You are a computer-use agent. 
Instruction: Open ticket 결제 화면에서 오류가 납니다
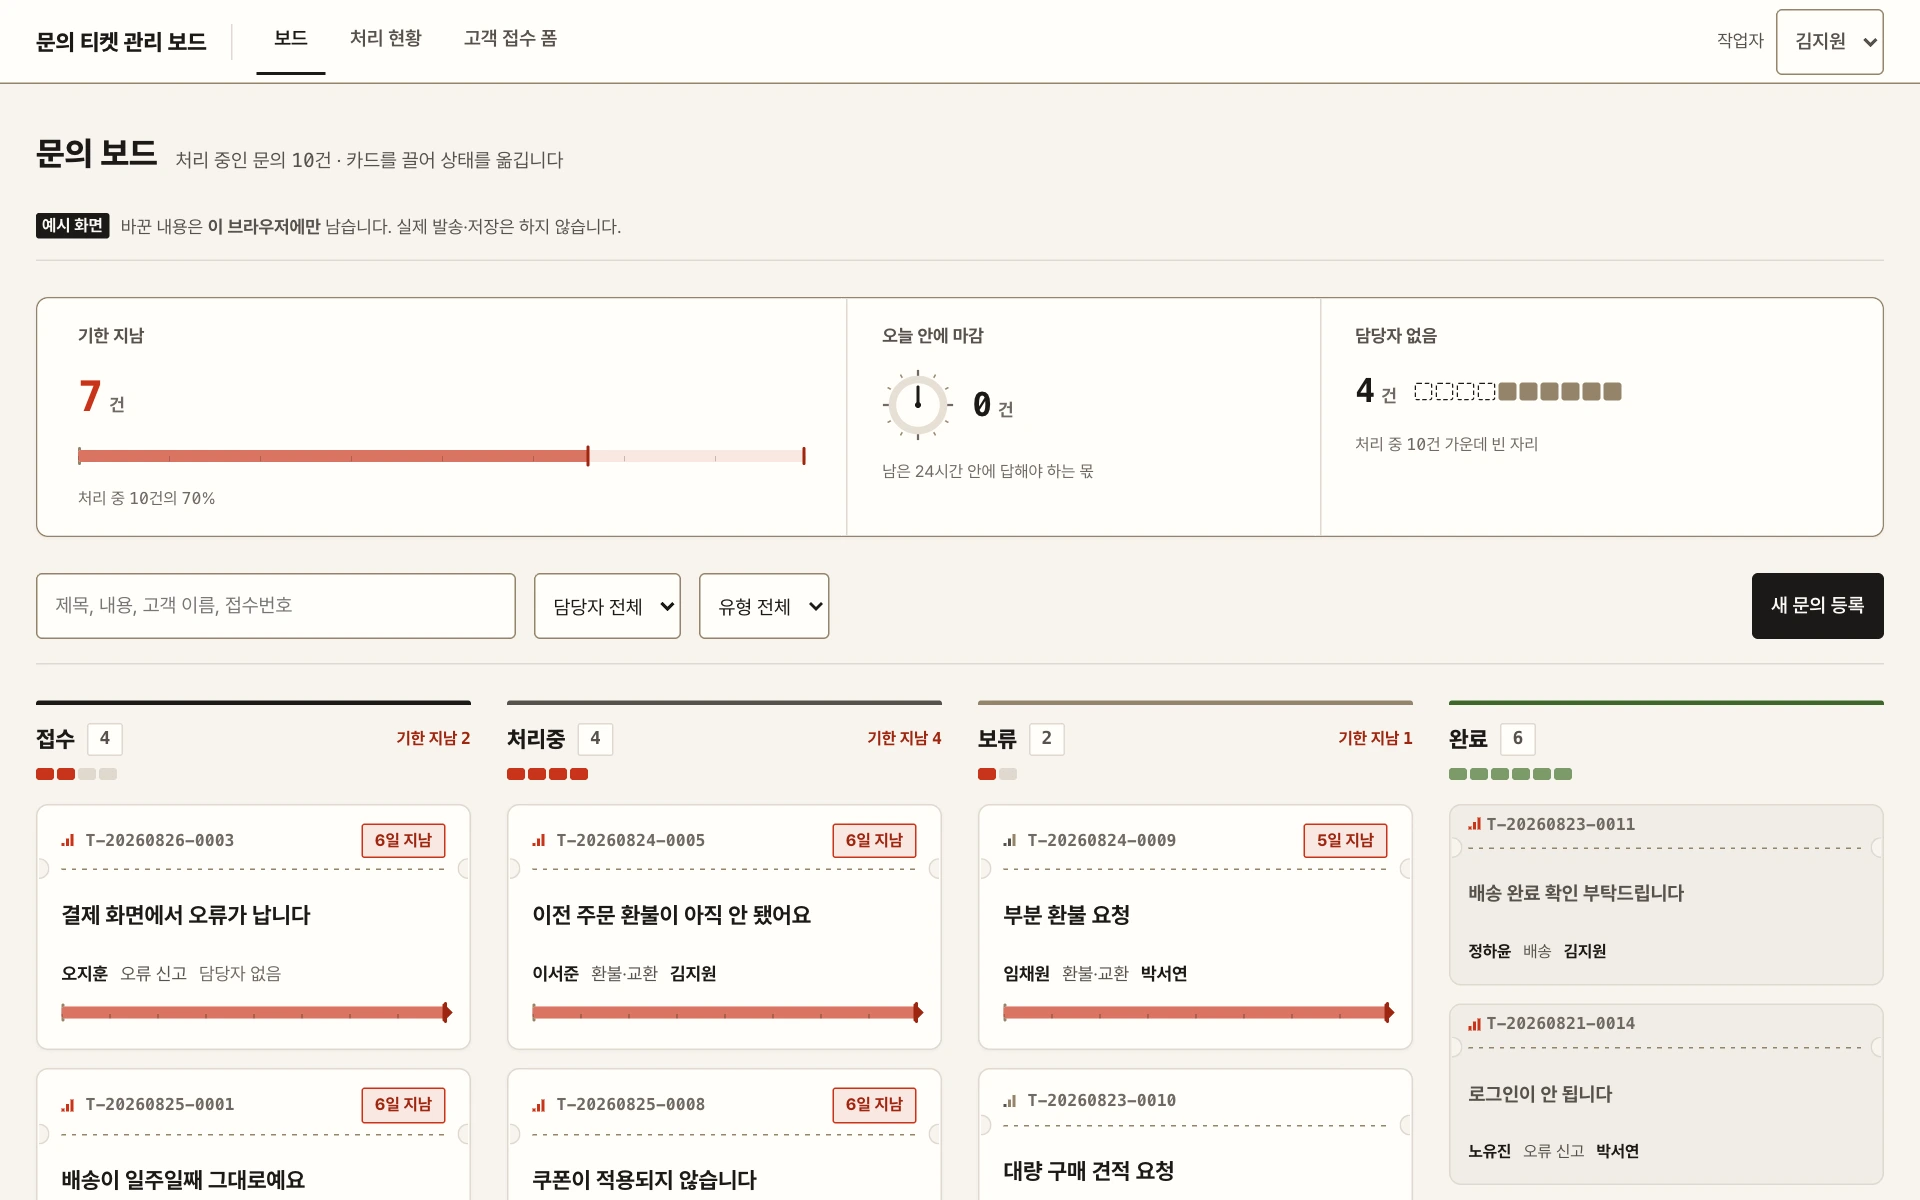(x=186, y=915)
